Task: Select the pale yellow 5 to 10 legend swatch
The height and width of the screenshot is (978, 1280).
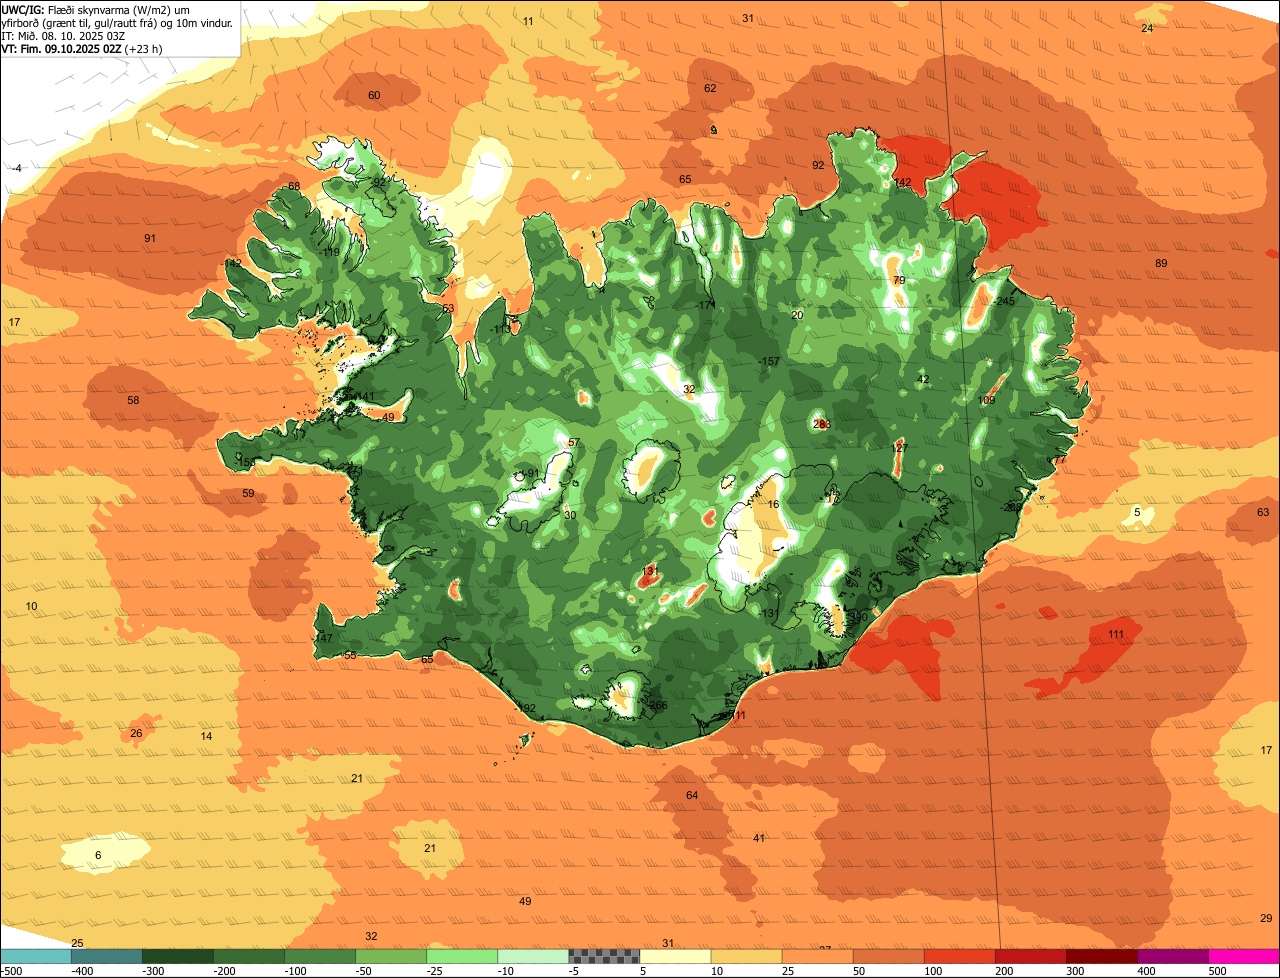Action: [x=674, y=956]
